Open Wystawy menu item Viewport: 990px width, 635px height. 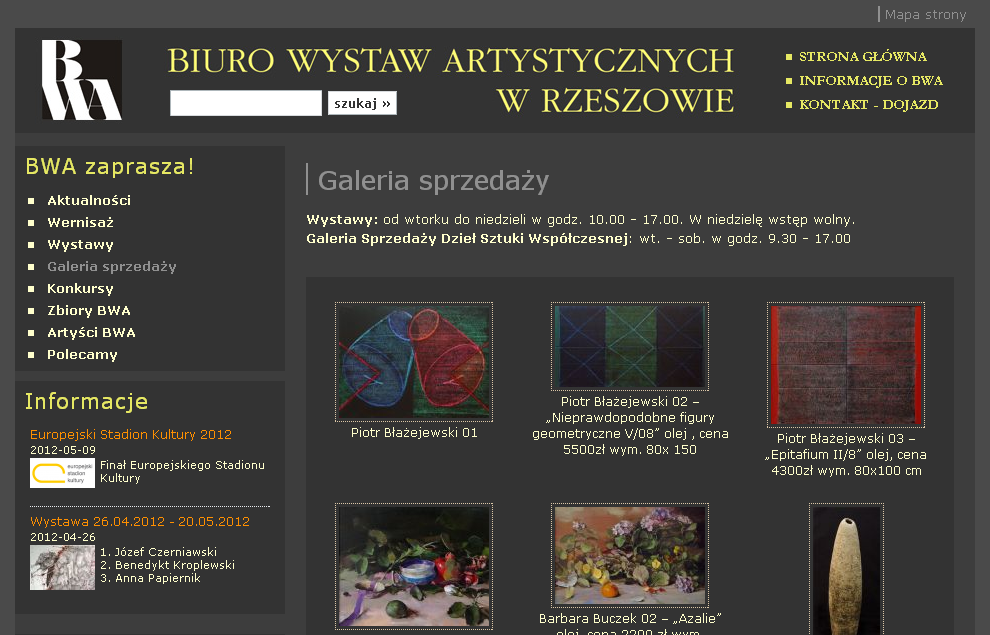80,244
